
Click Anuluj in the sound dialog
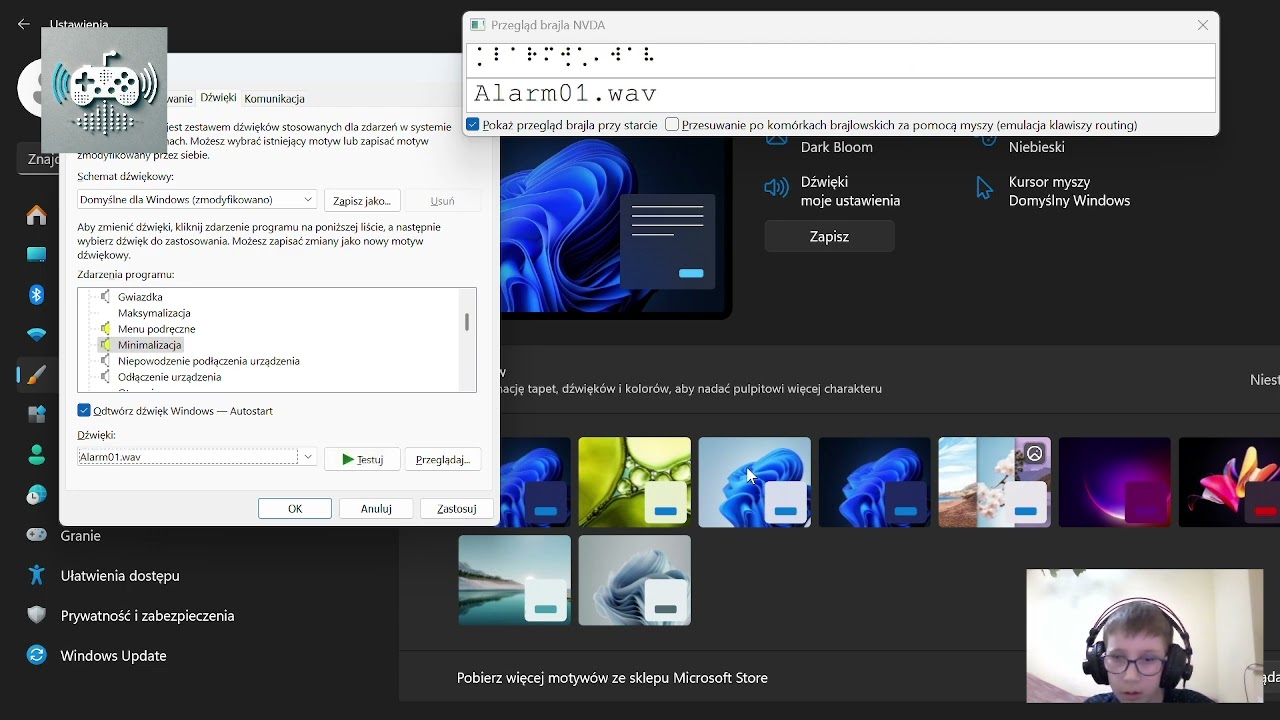376,509
